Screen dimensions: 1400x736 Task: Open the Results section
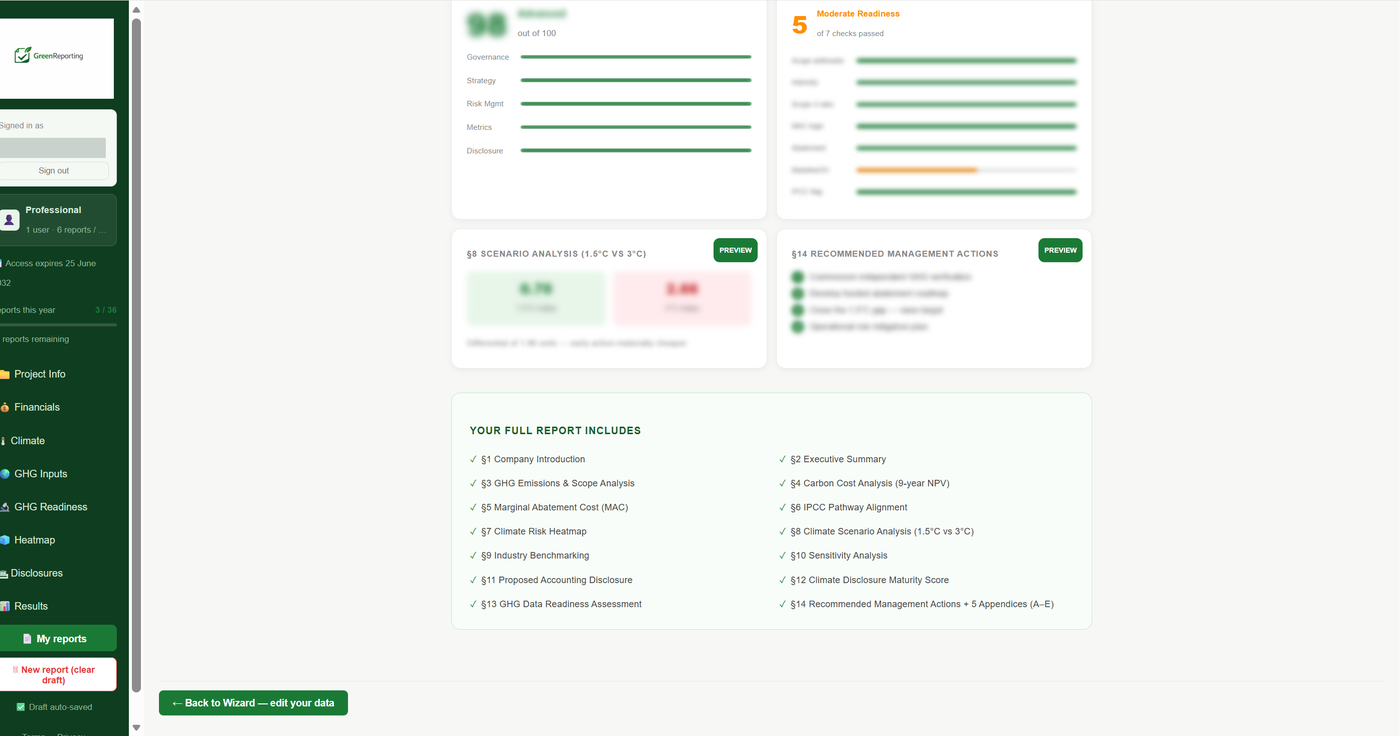point(31,606)
